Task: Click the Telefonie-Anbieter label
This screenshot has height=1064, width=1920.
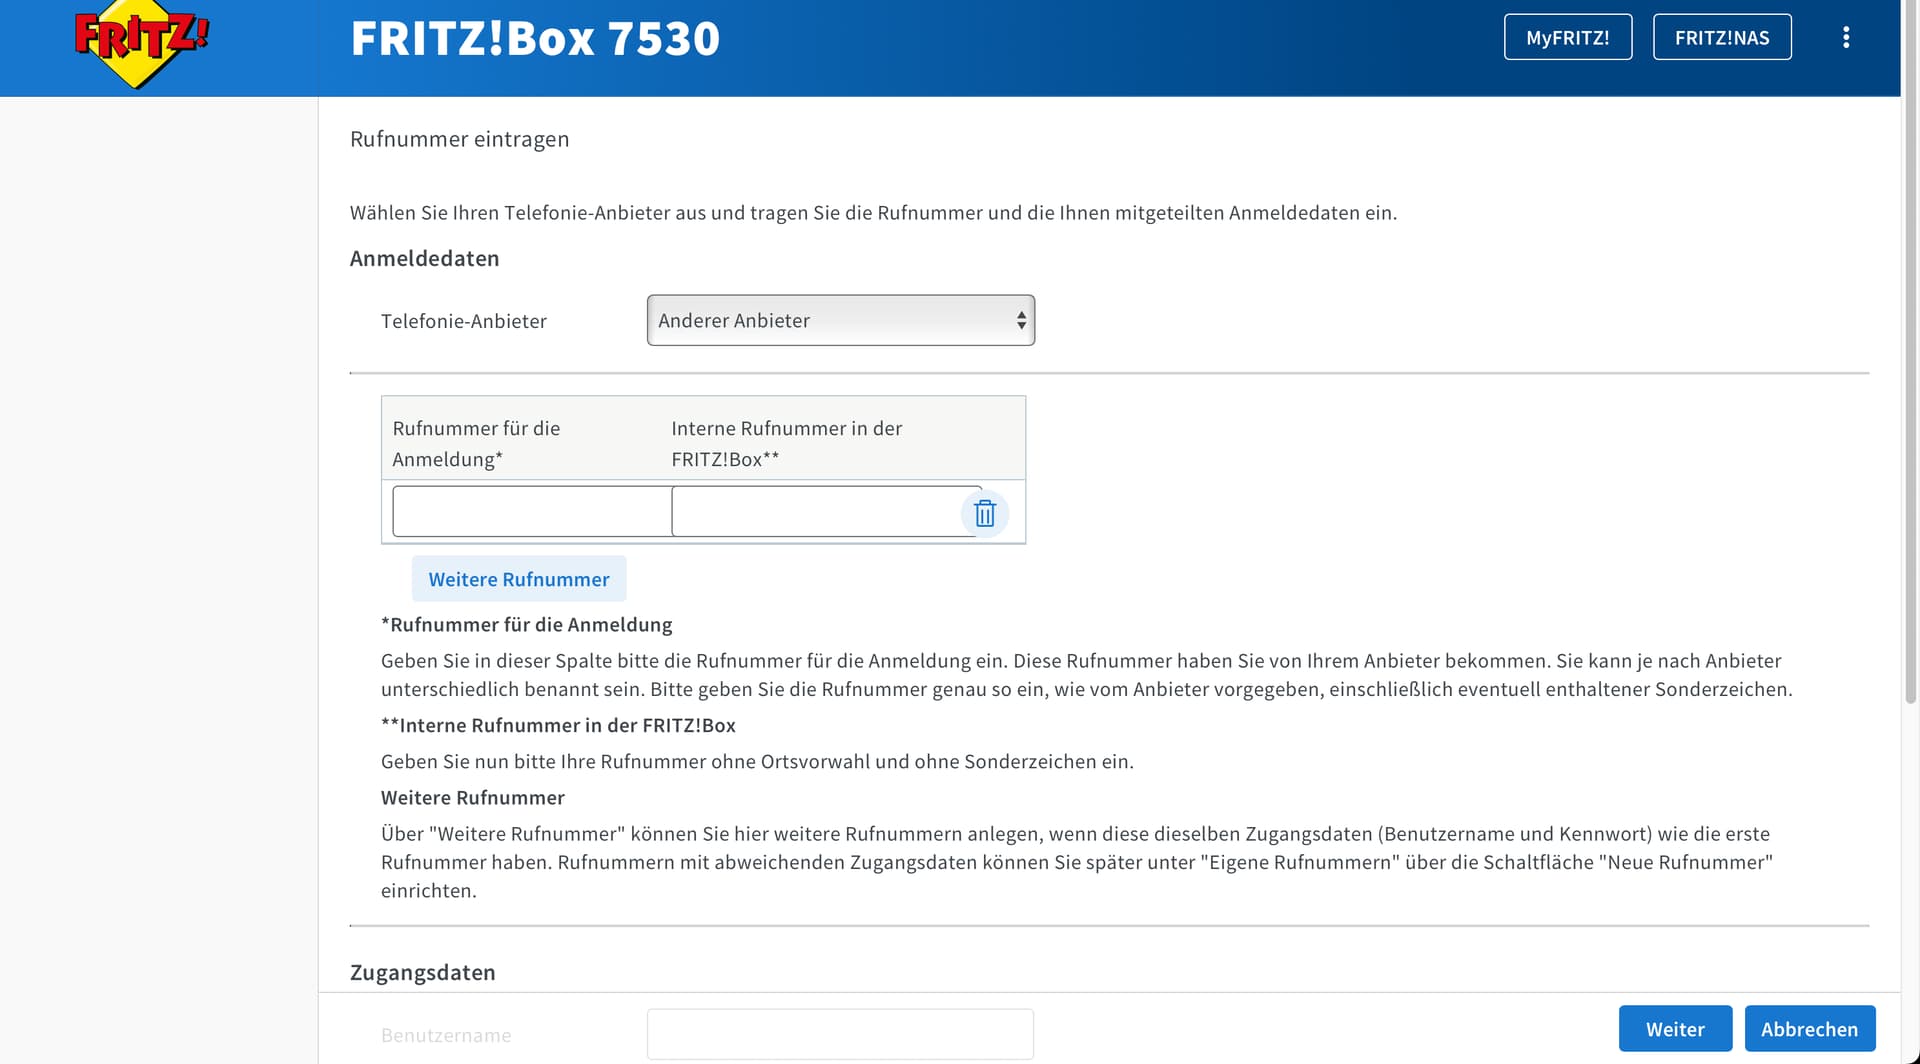Action: [x=464, y=321]
